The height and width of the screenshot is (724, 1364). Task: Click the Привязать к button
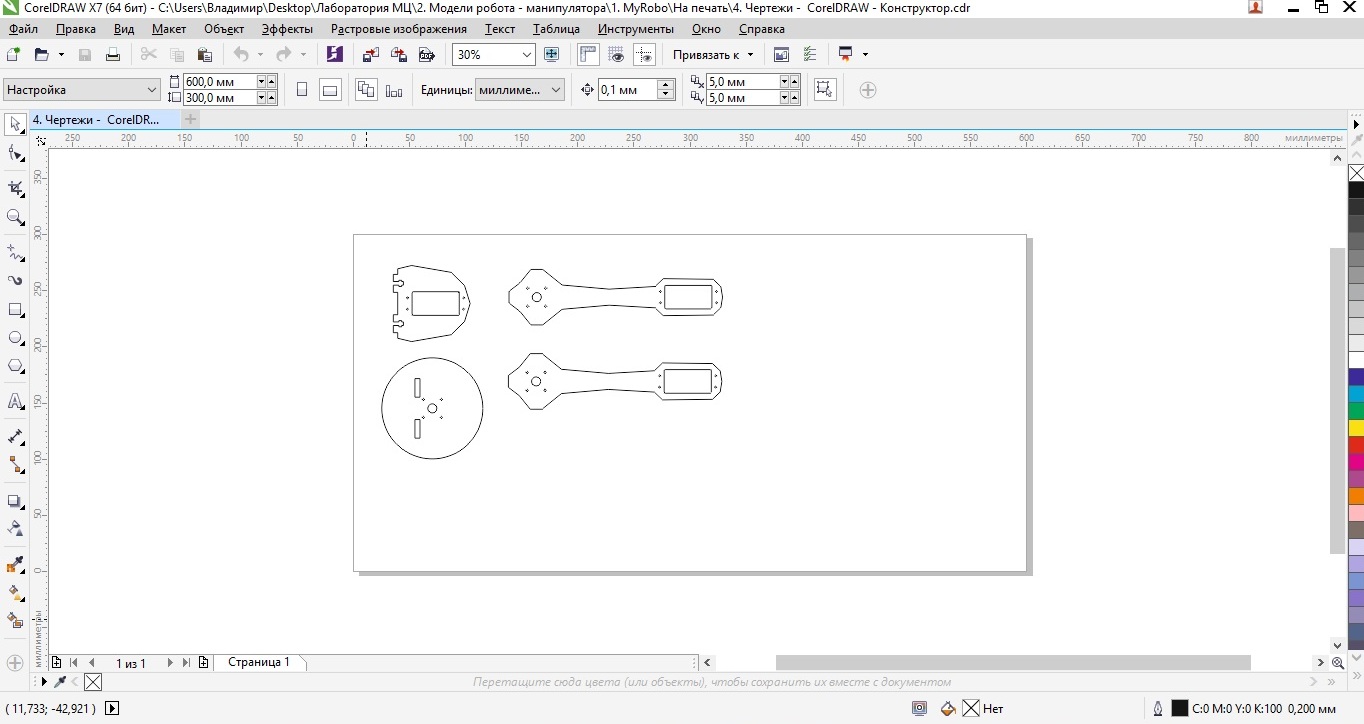[x=713, y=54]
